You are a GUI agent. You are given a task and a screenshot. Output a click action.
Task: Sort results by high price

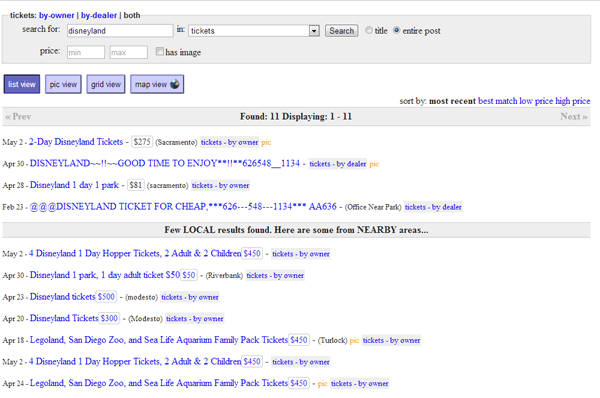coord(572,101)
